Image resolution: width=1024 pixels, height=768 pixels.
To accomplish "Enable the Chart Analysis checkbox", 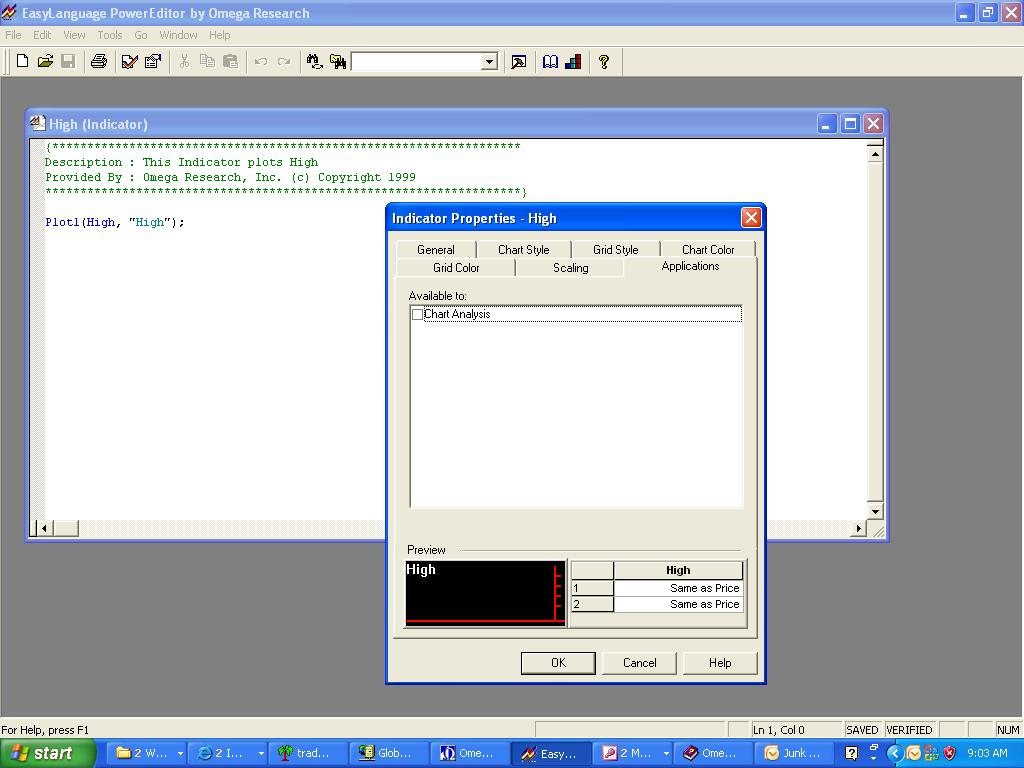I will (x=418, y=314).
